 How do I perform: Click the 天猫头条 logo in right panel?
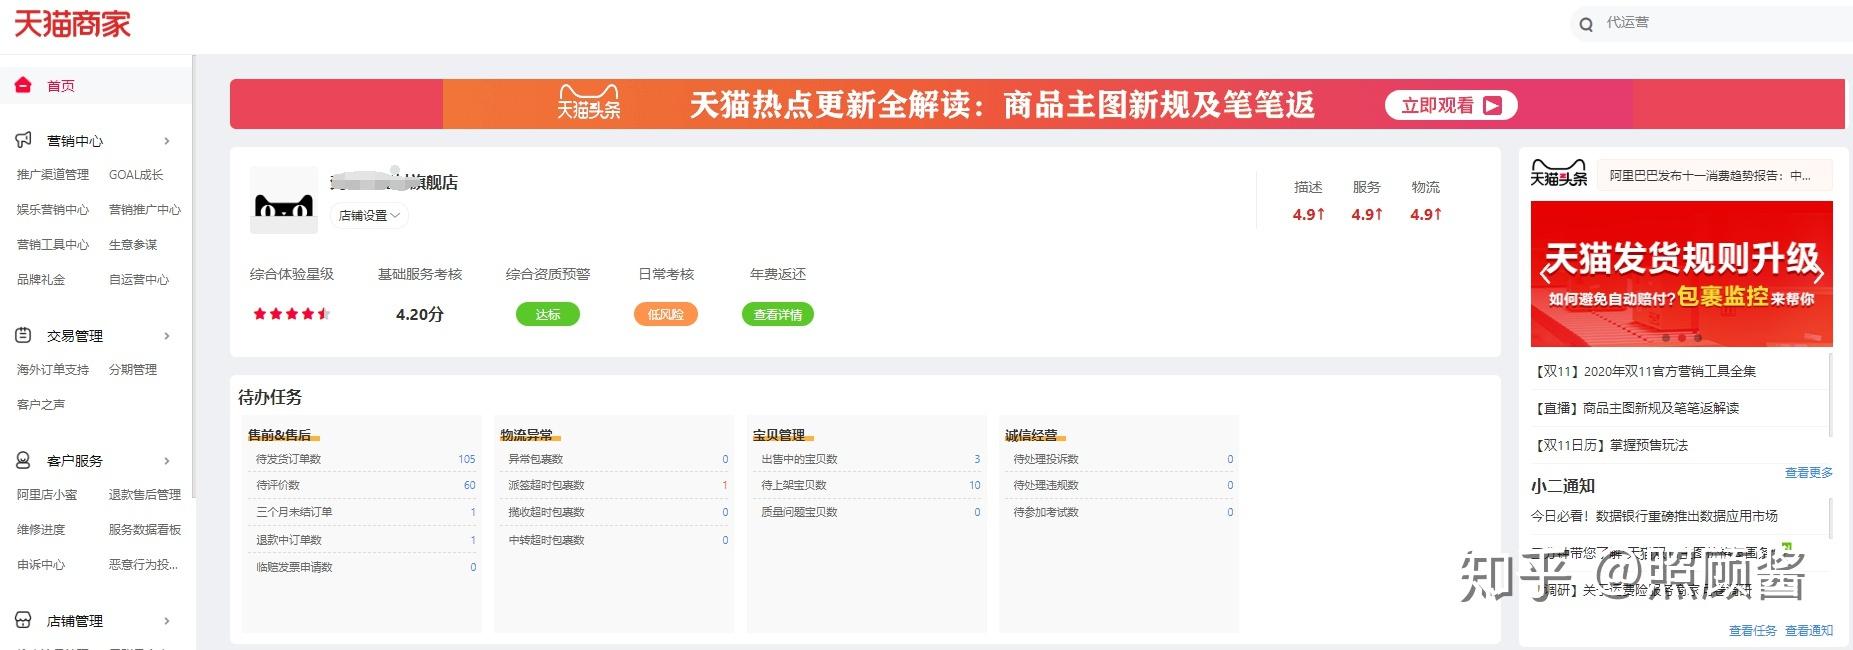1558,173
